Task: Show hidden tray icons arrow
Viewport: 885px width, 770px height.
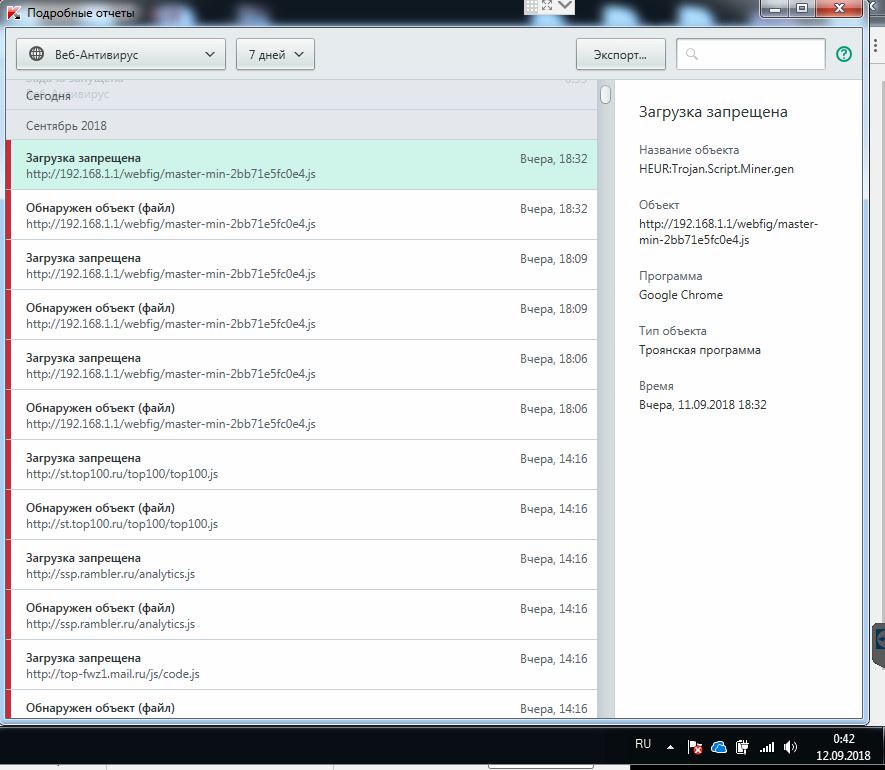Action: click(670, 747)
